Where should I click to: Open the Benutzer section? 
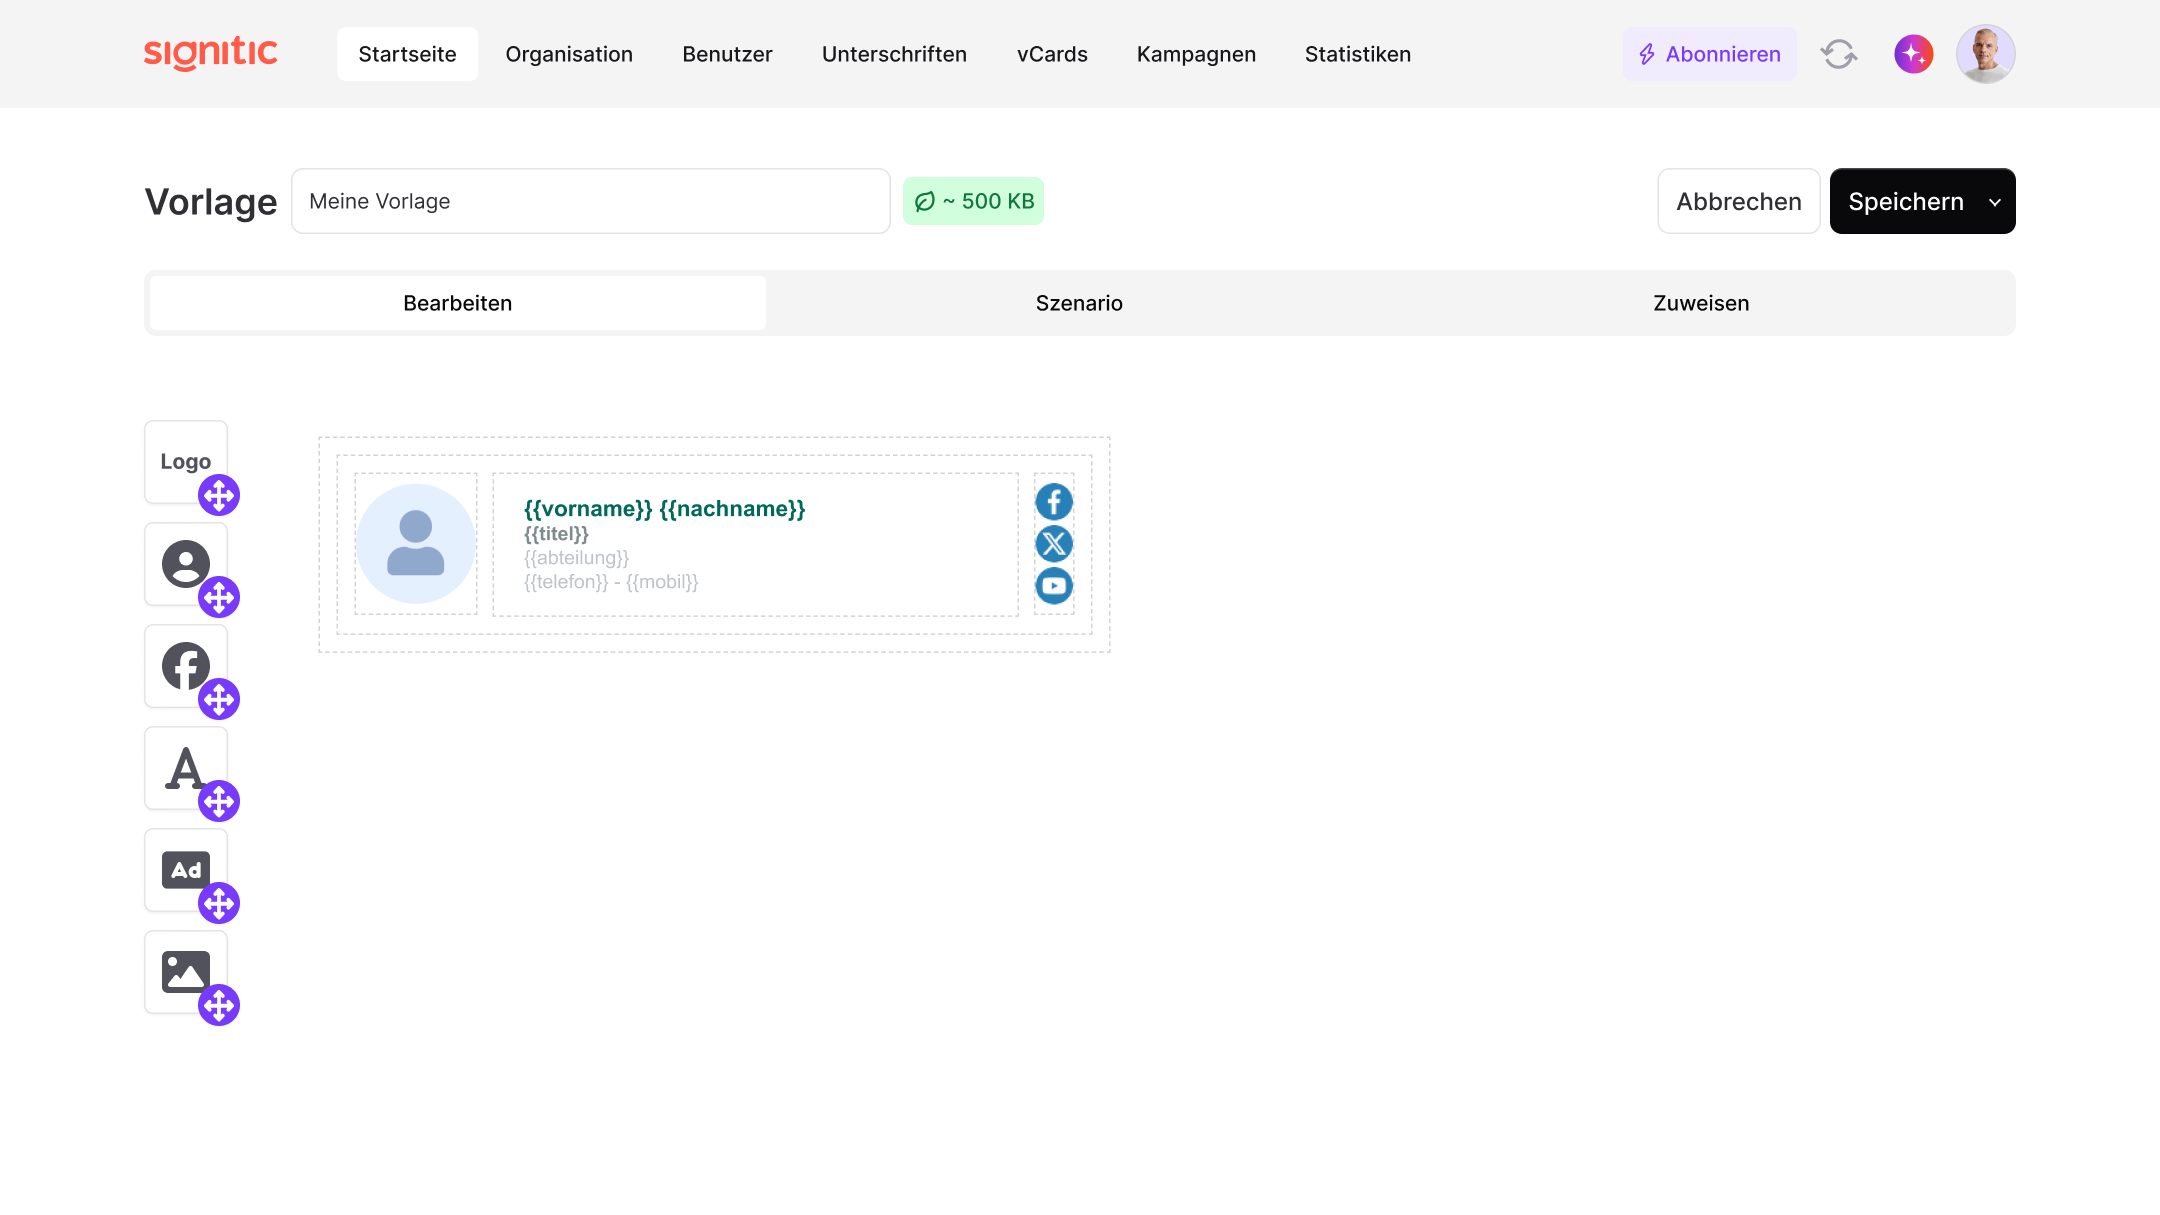point(727,54)
